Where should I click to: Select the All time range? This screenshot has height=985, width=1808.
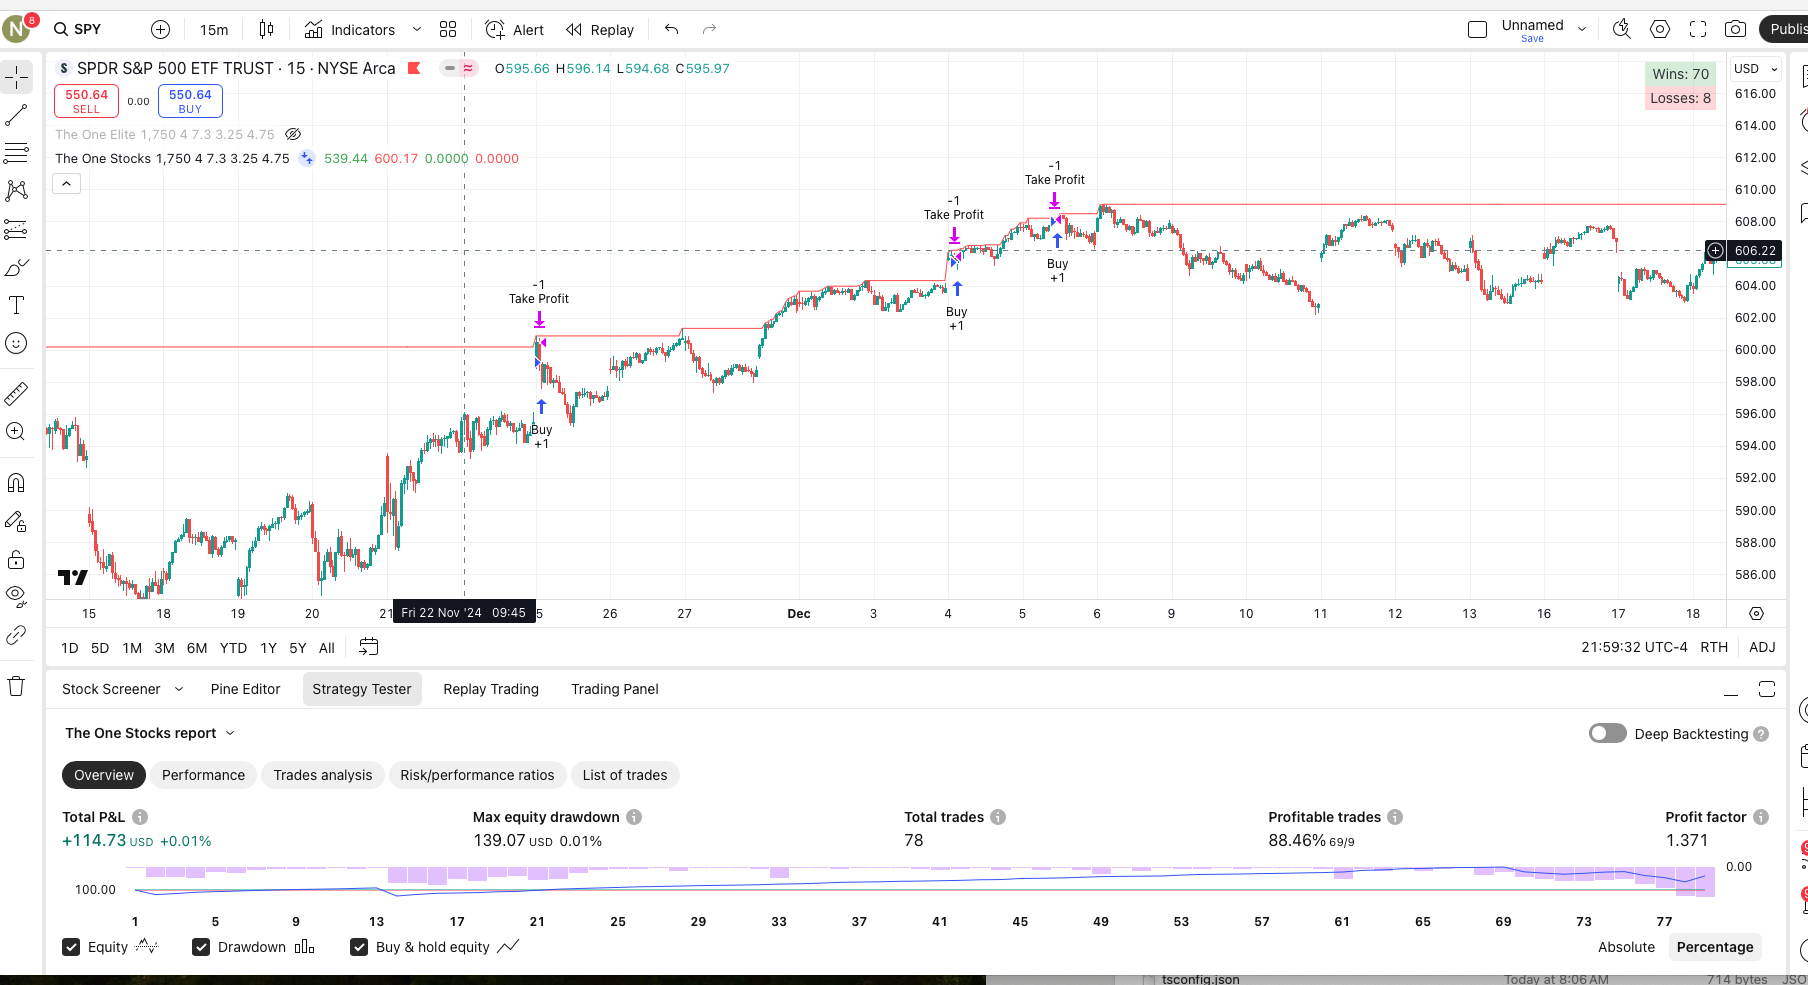326,648
